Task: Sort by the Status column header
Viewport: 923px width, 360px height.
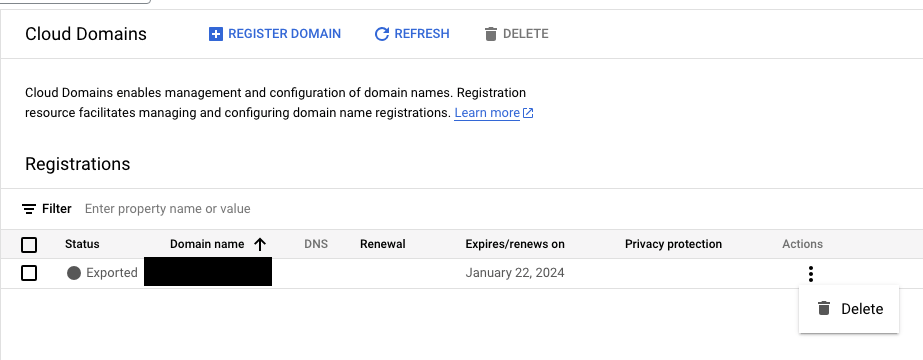Action: 82,244
